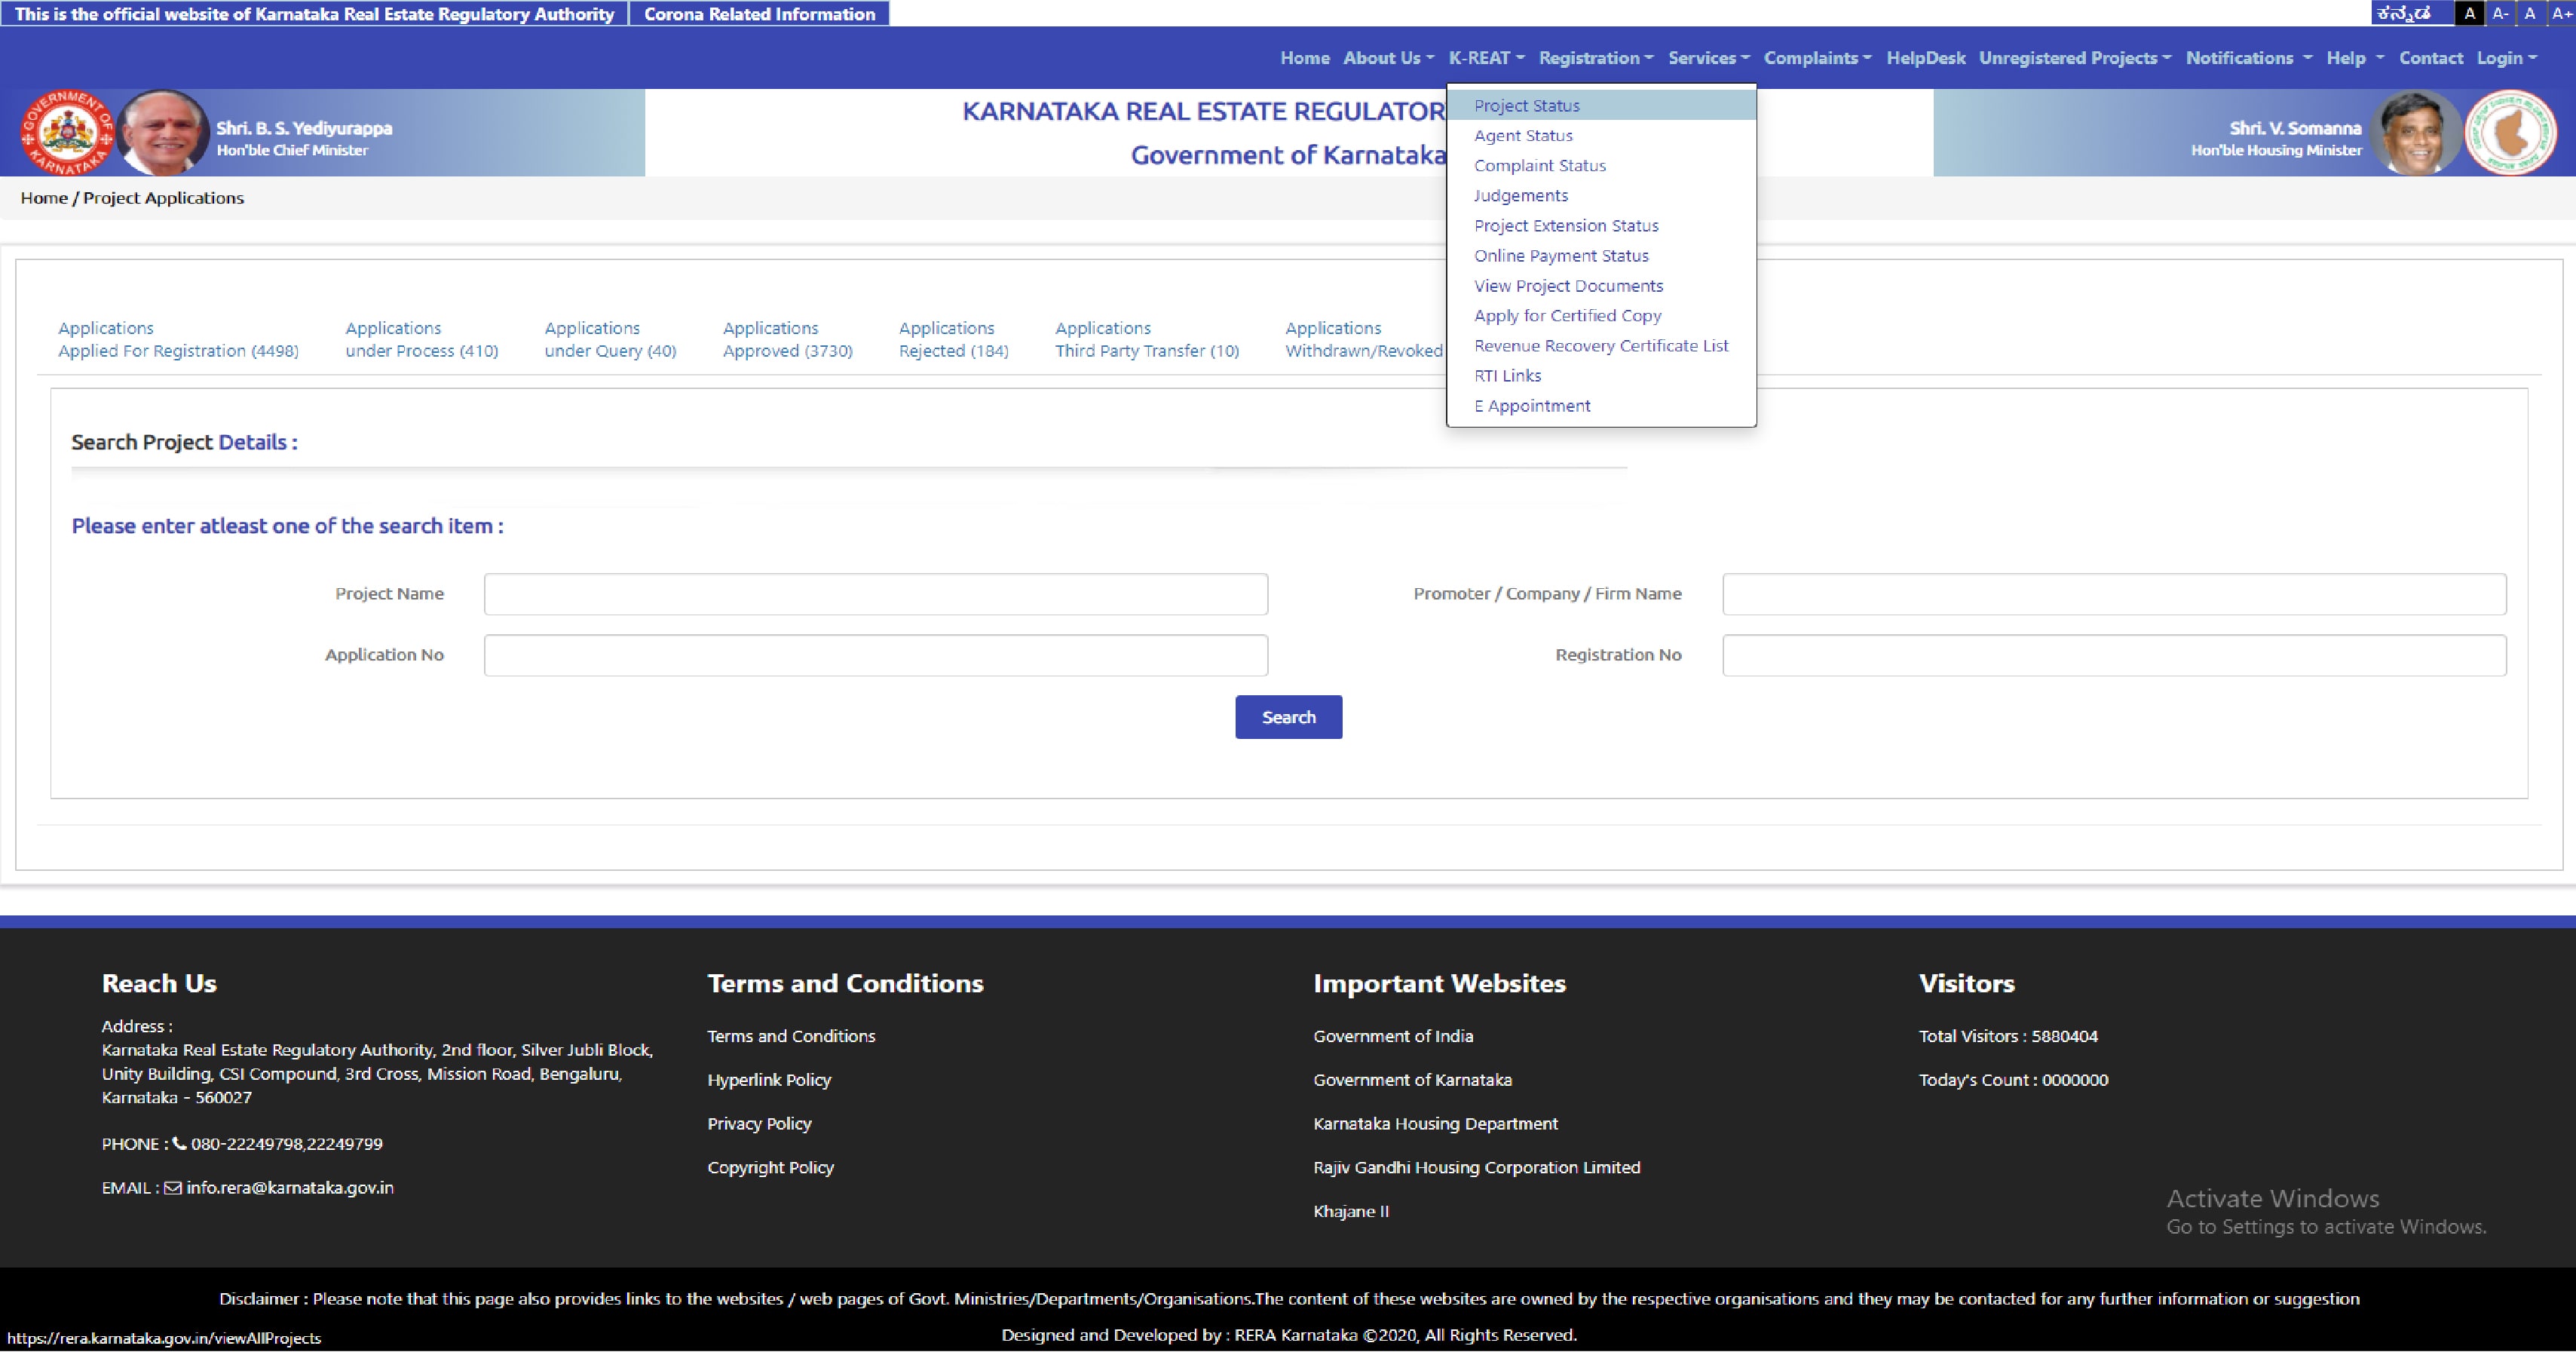2576x1352 pixels.
Task: Click the RERA Karnataka round logo
Action: 2510,132
